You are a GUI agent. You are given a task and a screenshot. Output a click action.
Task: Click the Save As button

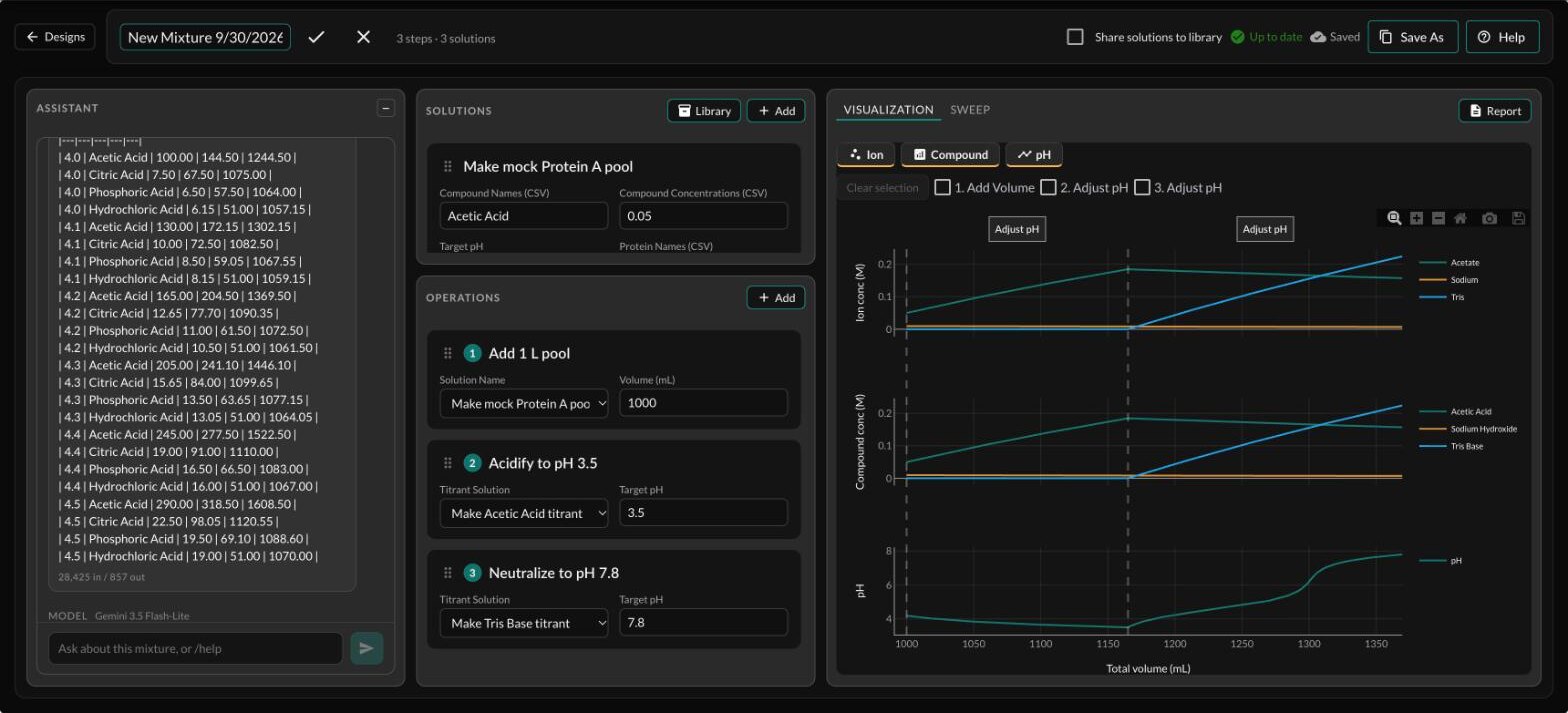point(1412,37)
